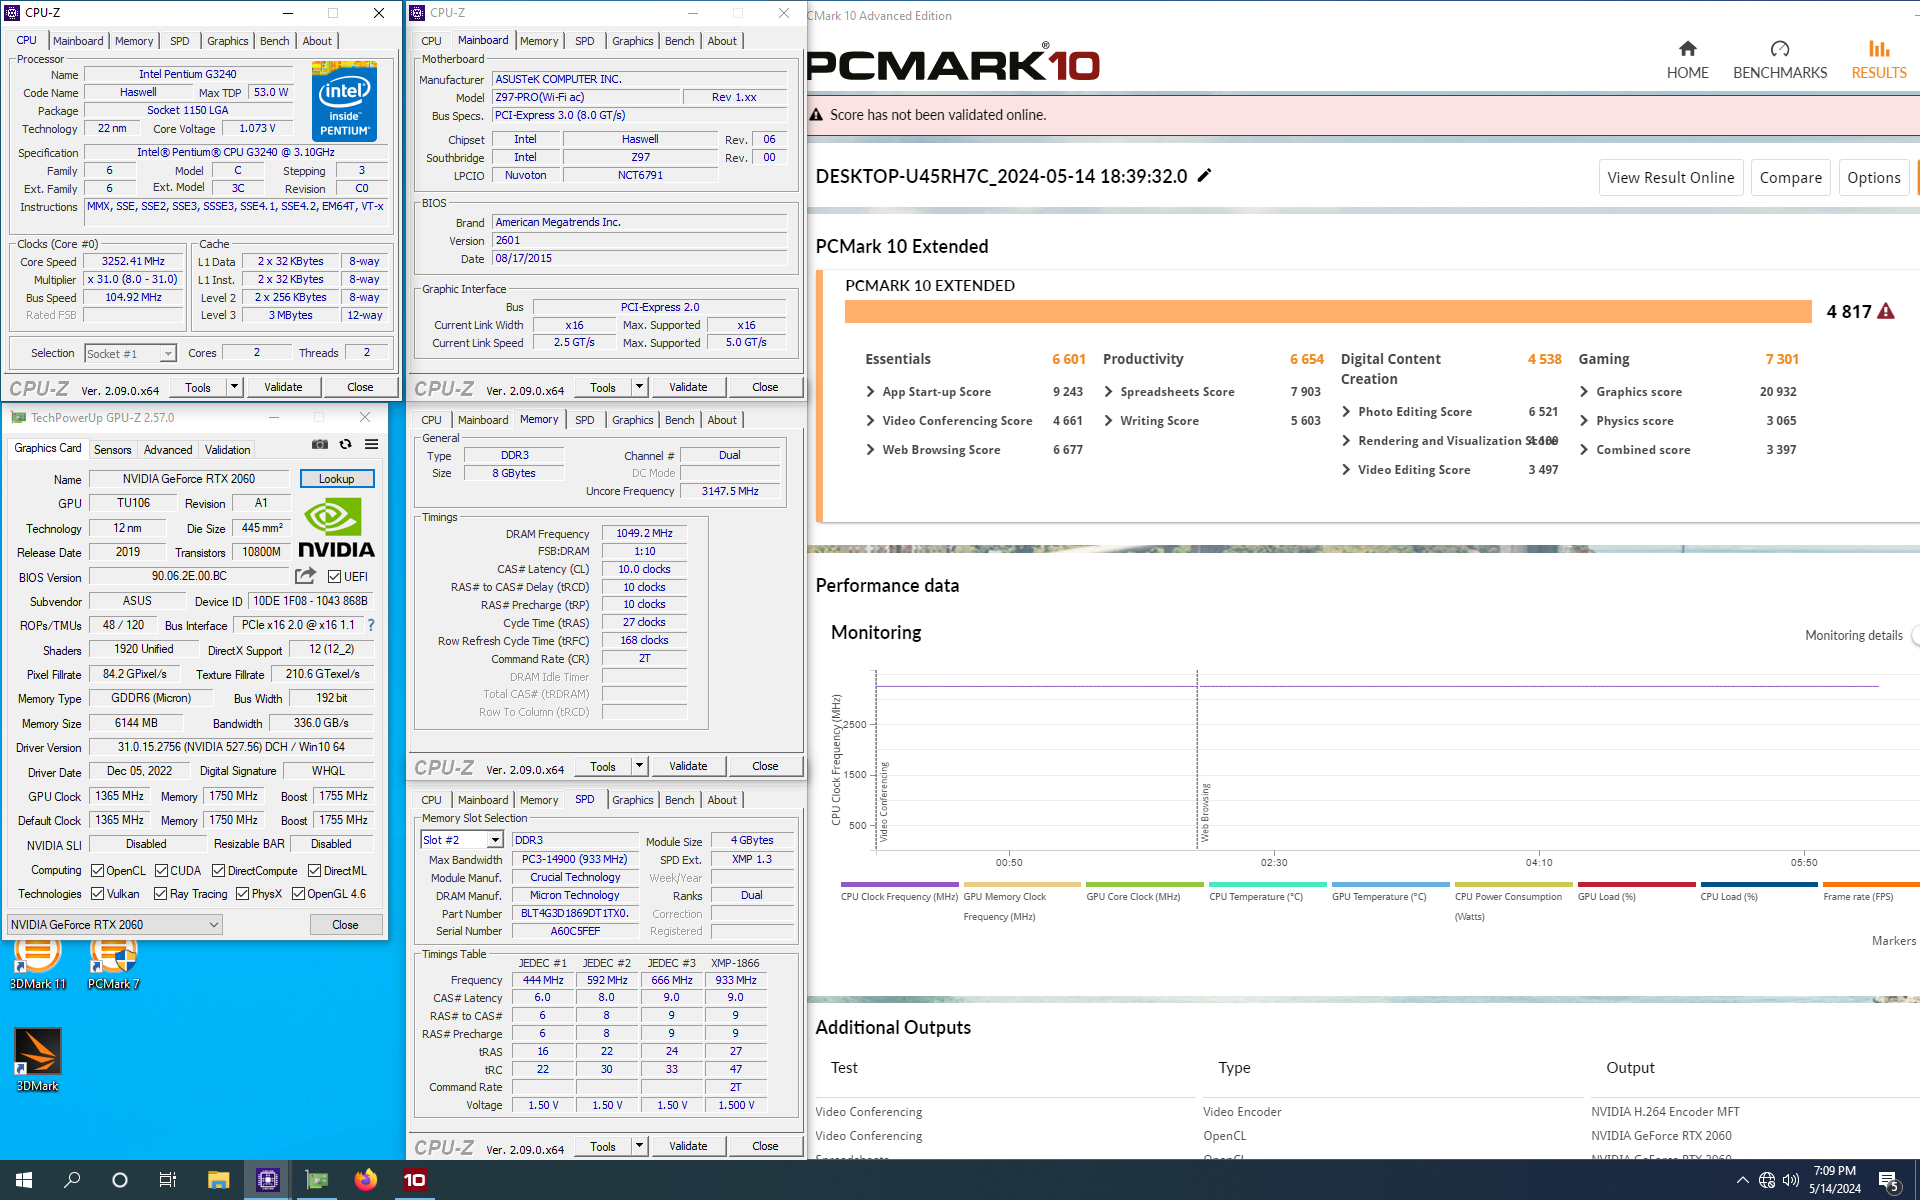The image size is (1920, 1200).
Task: Switch to PCMark 10 taskbar icon
Action: pyautogui.click(x=414, y=1180)
